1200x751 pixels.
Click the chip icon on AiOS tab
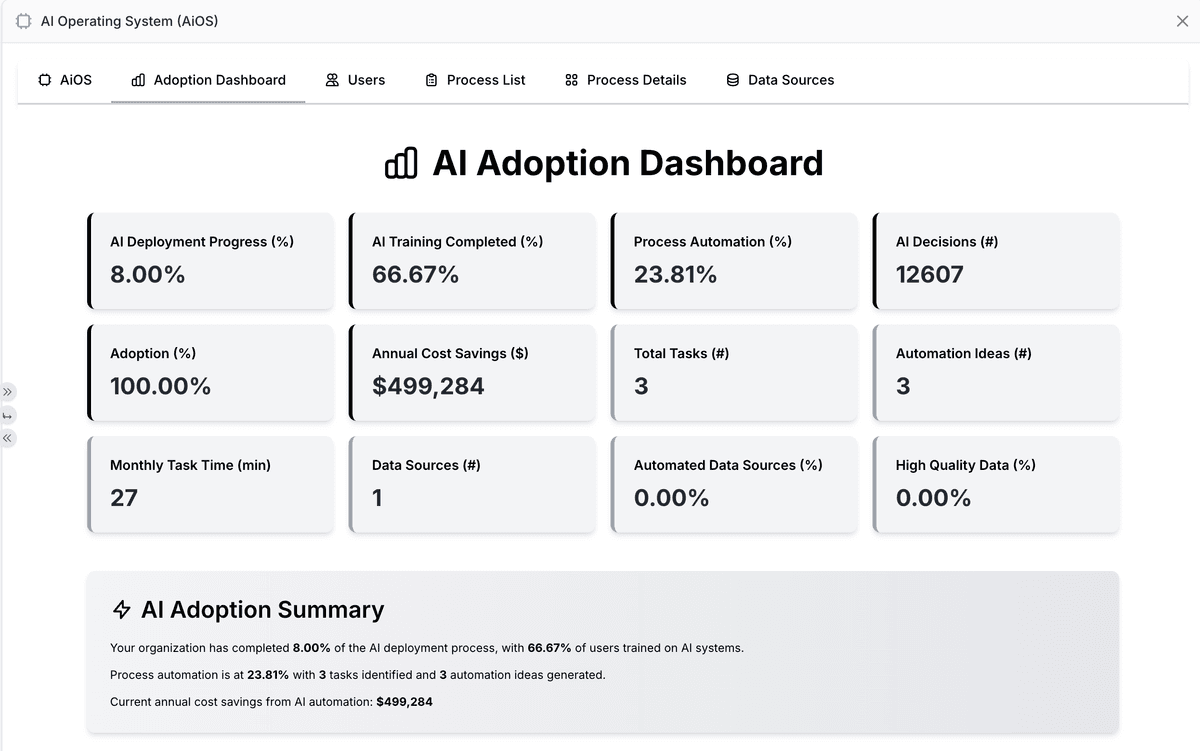tap(44, 80)
